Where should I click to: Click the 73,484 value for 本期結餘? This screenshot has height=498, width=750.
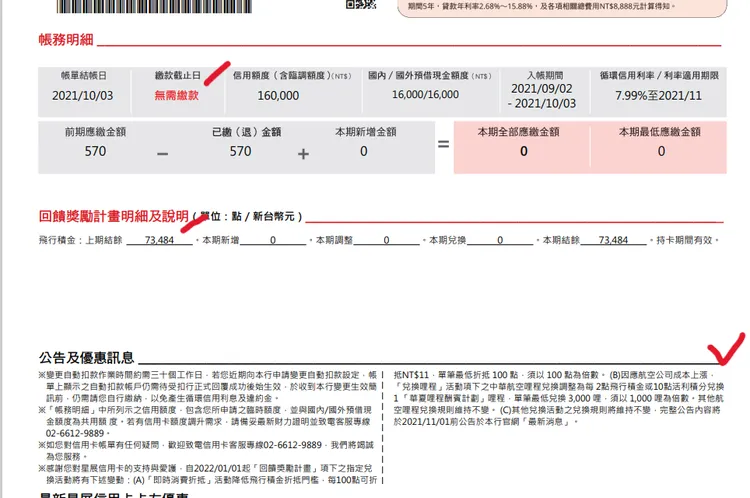pyautogui.click(x=613, y=240)
